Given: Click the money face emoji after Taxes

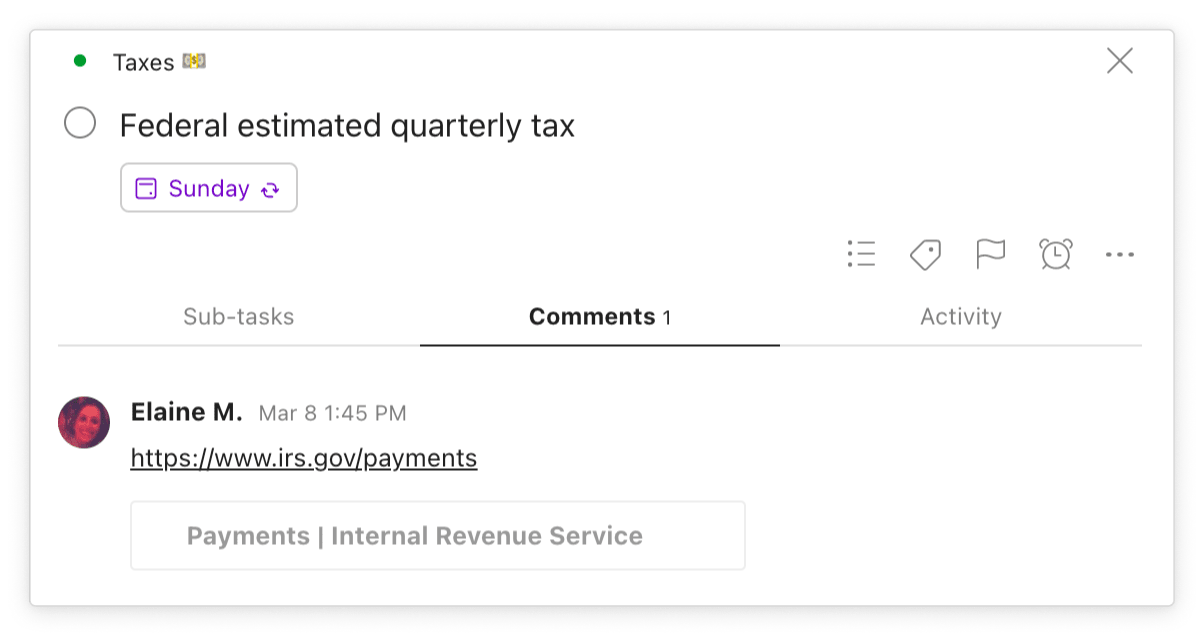Looking at the screenshot, I should (x=196, y=61).
